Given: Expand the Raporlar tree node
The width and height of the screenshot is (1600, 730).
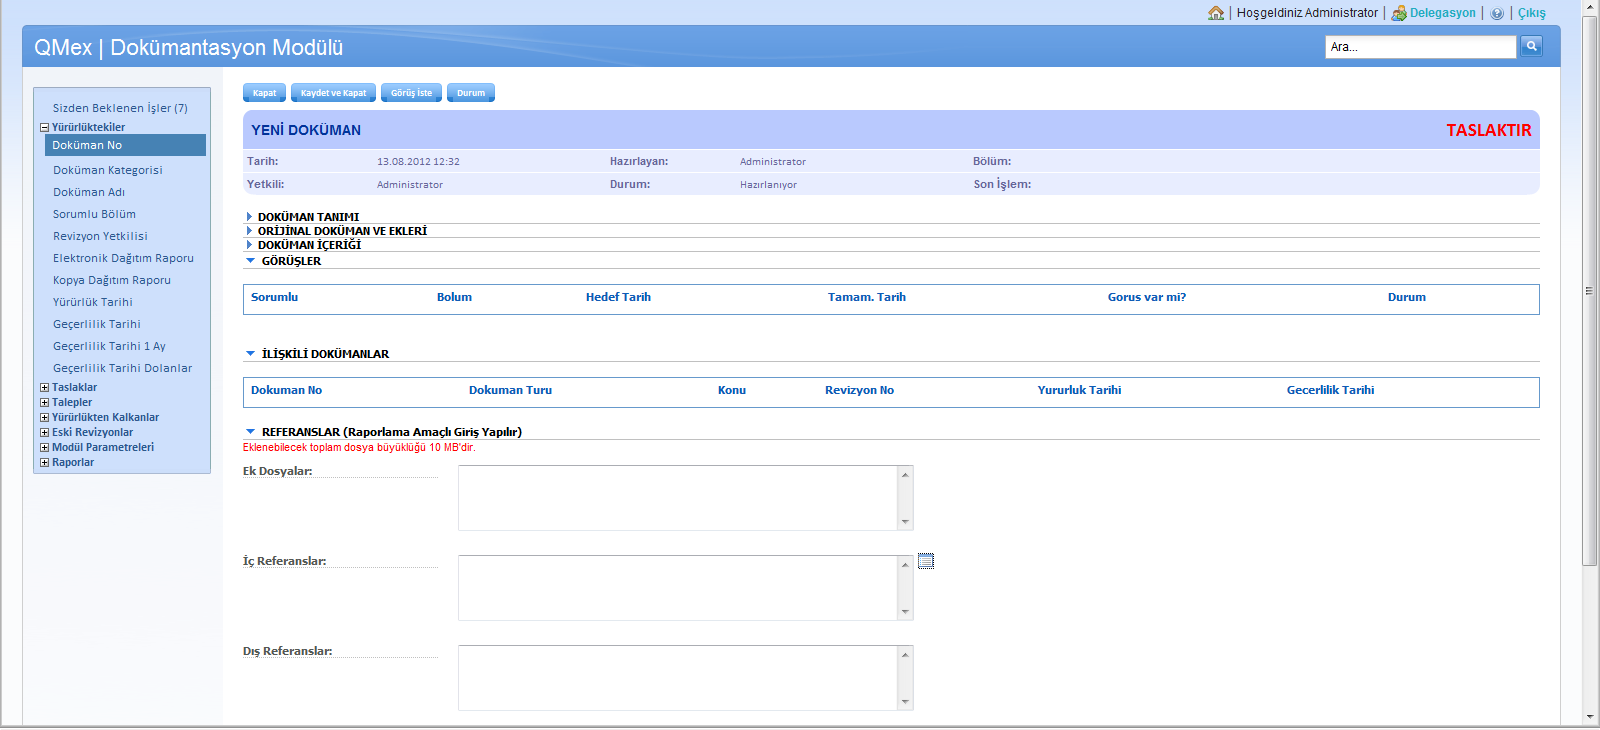Looking at the screenshot, I should [44, 463].
